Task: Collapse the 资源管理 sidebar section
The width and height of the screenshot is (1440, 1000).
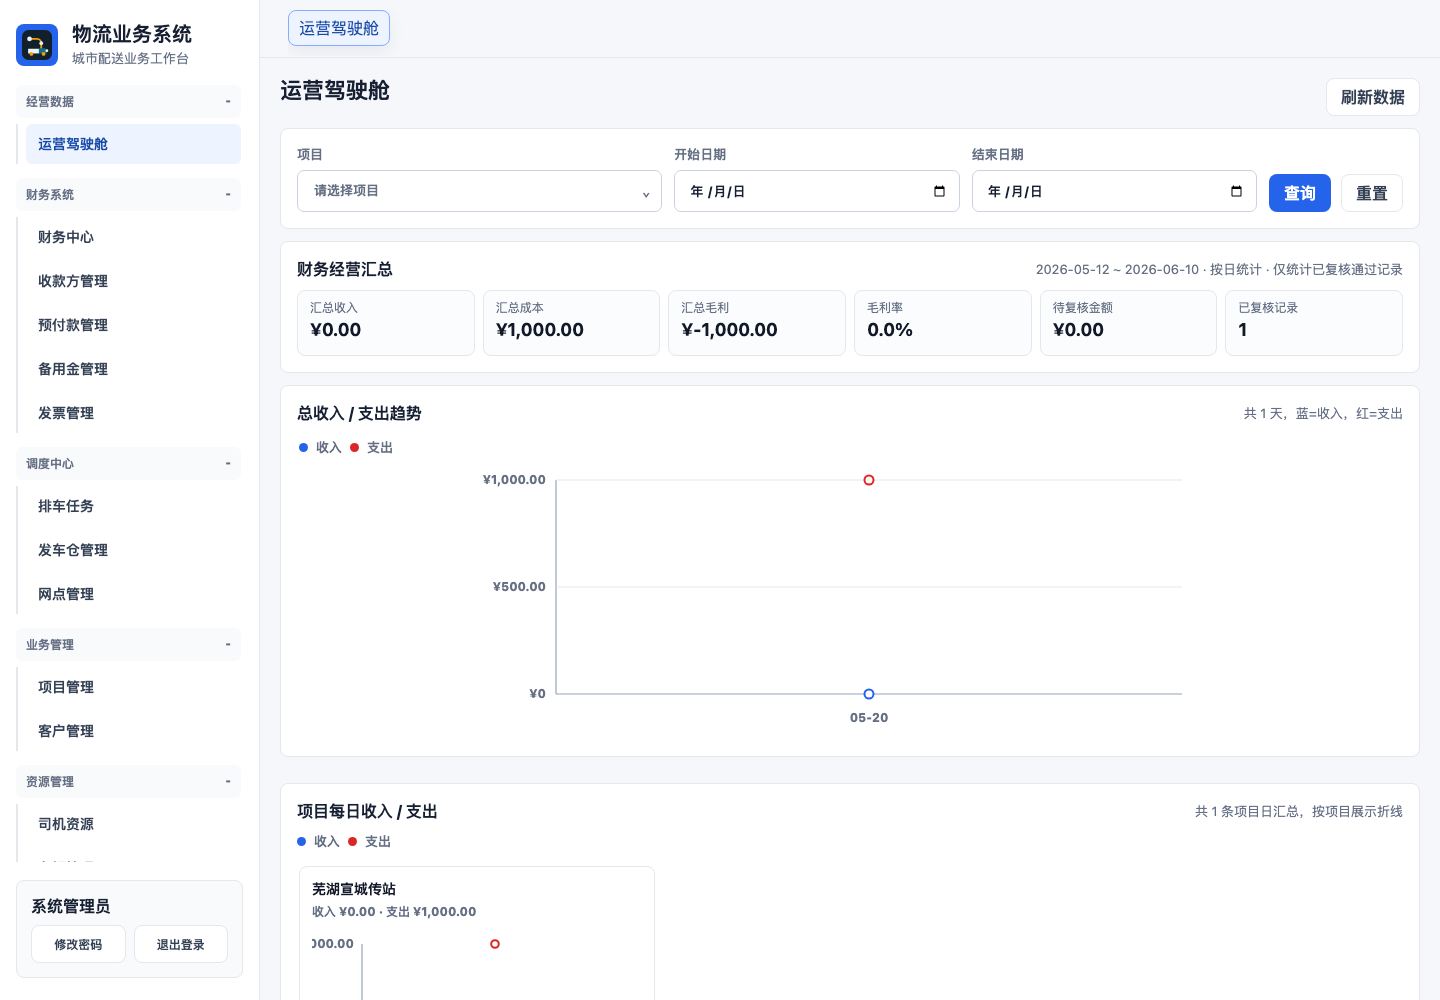Action: pos(128,782)
